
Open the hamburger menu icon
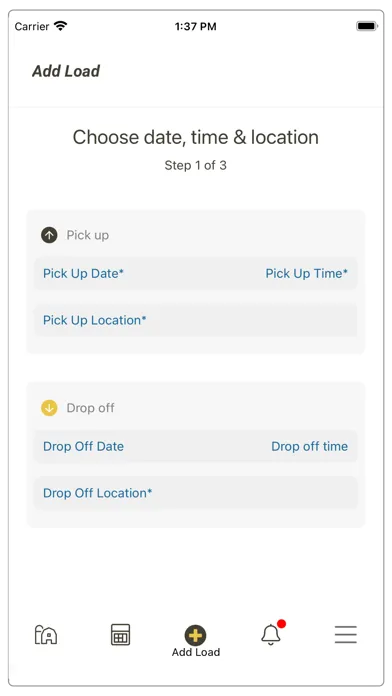pos(346,634)
